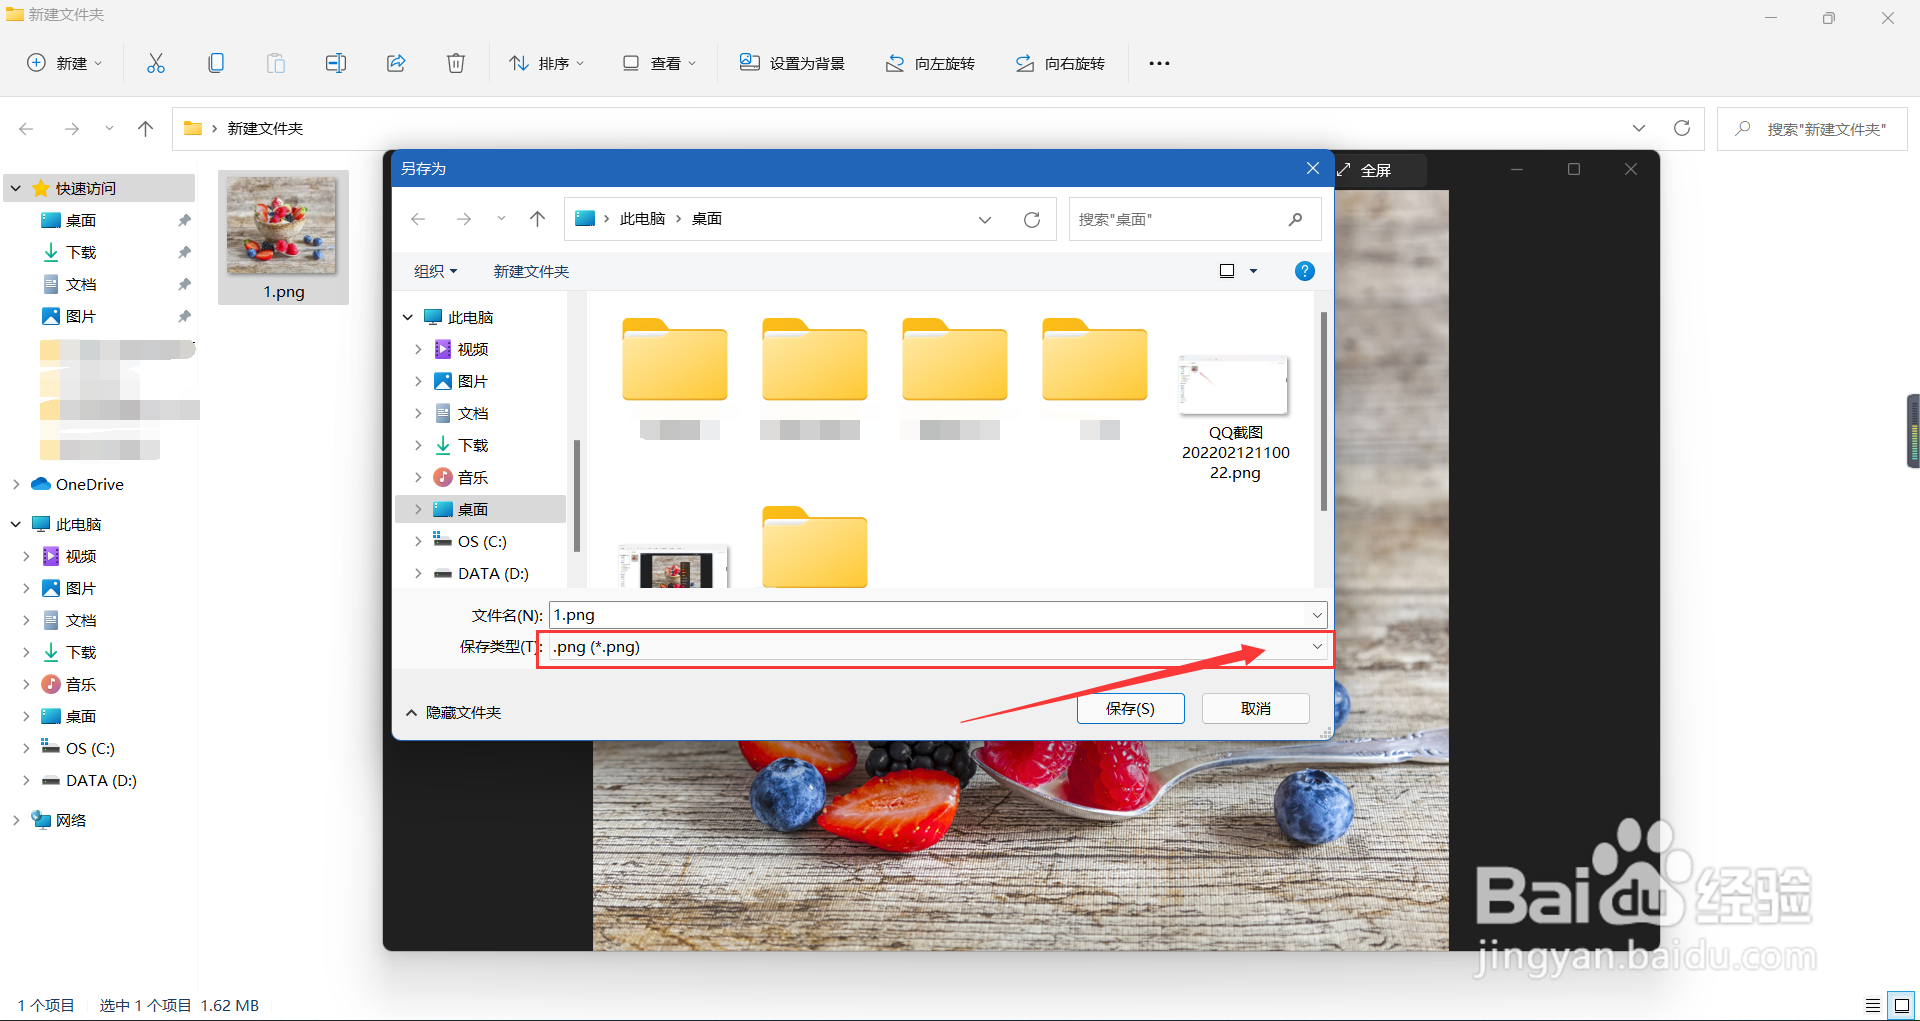Select 桌面 in the dialog tree
Image resolution: width=1920 pixels, height=1021 pixels.
[x=472, y=509]
